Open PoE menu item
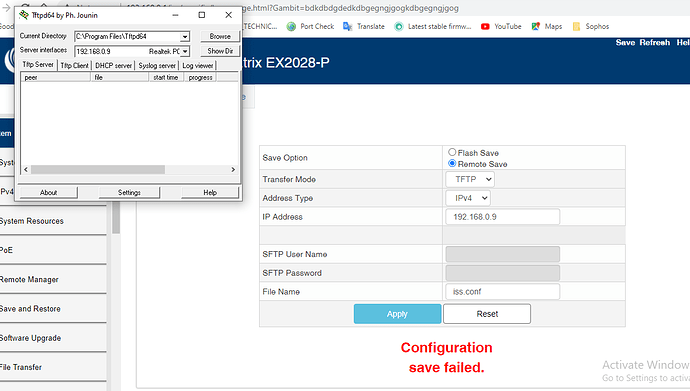This screenshot has width=690, height=391. pos(53,250)
